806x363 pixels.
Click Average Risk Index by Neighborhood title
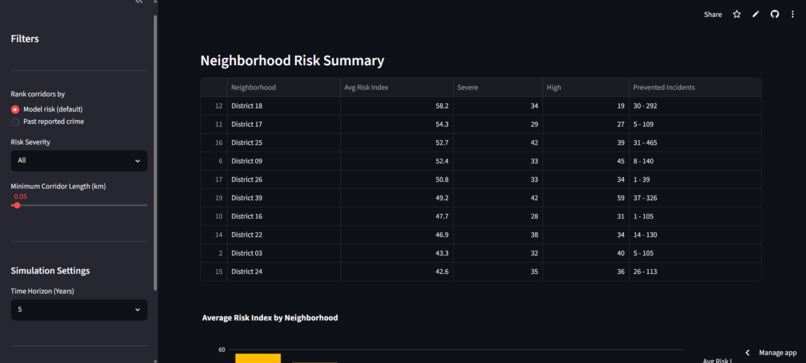click(270, 318)
